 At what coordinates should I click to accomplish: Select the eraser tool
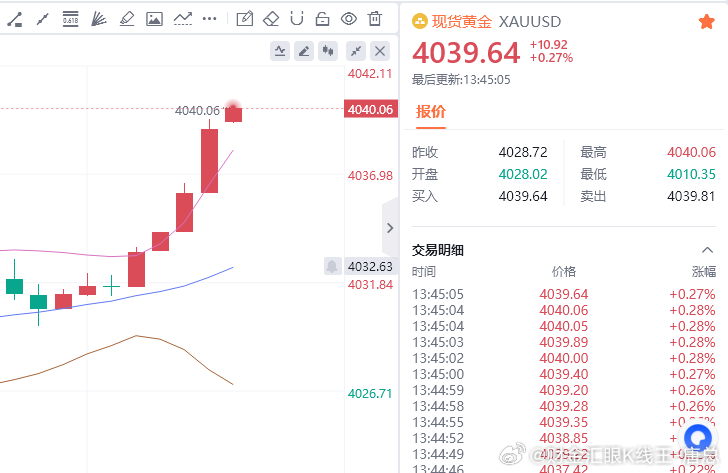(x=271, y=19)
